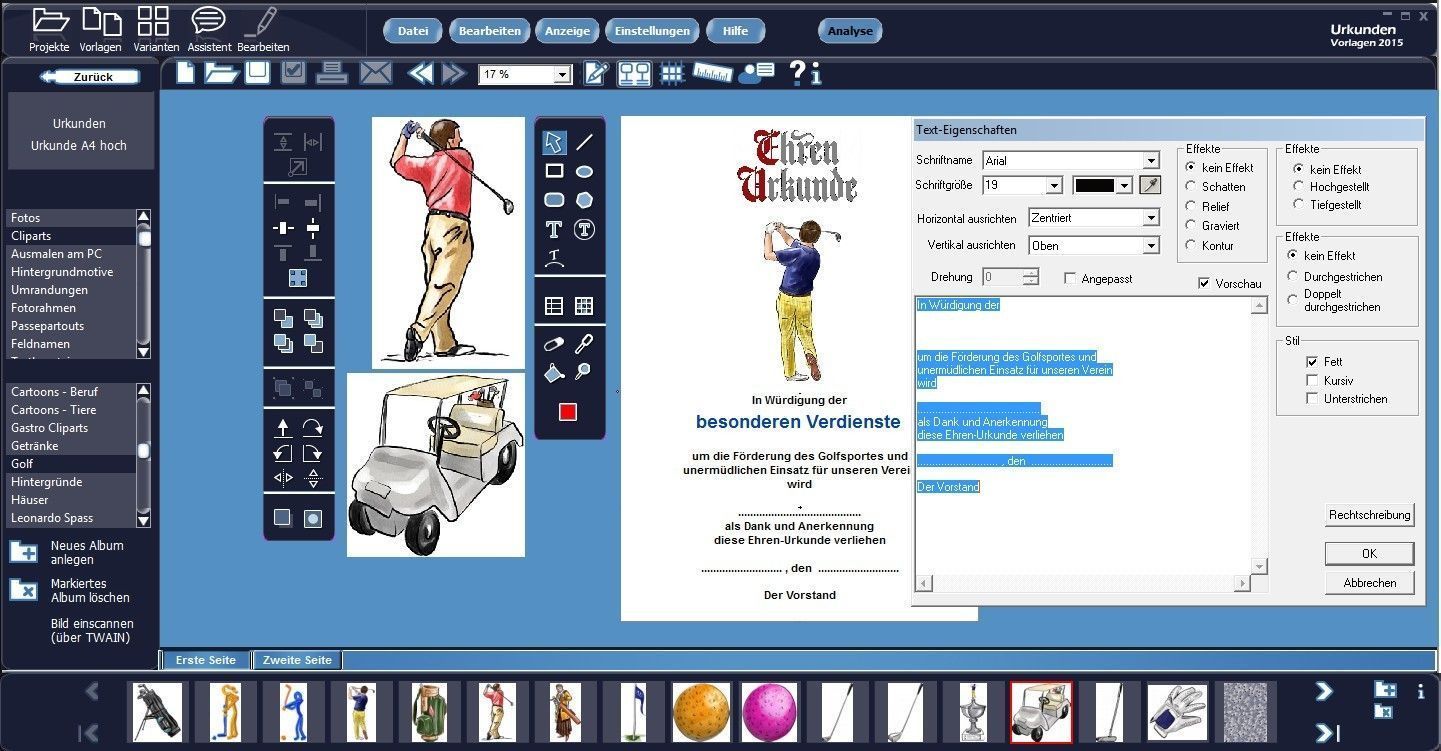This screenshot has width=1441, height=751.
Task: Select the Schatten effect radio button
Action: pyautogui.click(x=1191, y=186)
